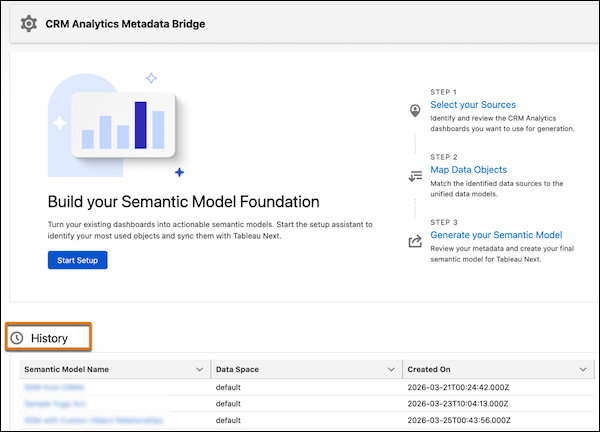Click the STEP 3 label

point(443,222)
